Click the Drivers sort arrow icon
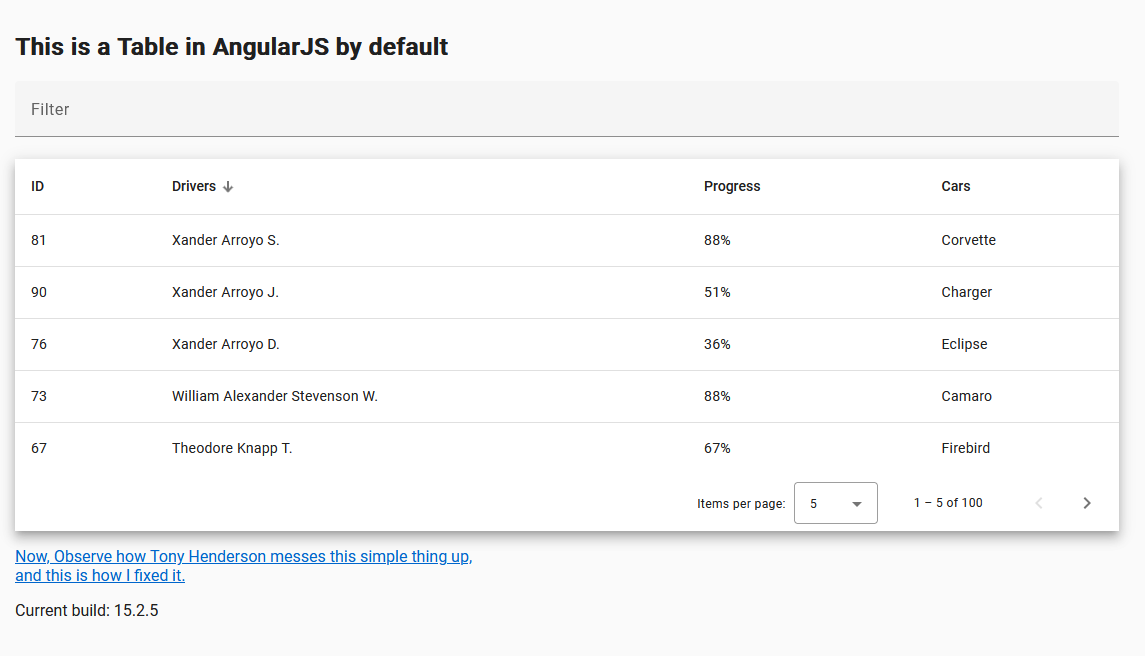The height and width of the screenshot is (656, 1145). 228,187
